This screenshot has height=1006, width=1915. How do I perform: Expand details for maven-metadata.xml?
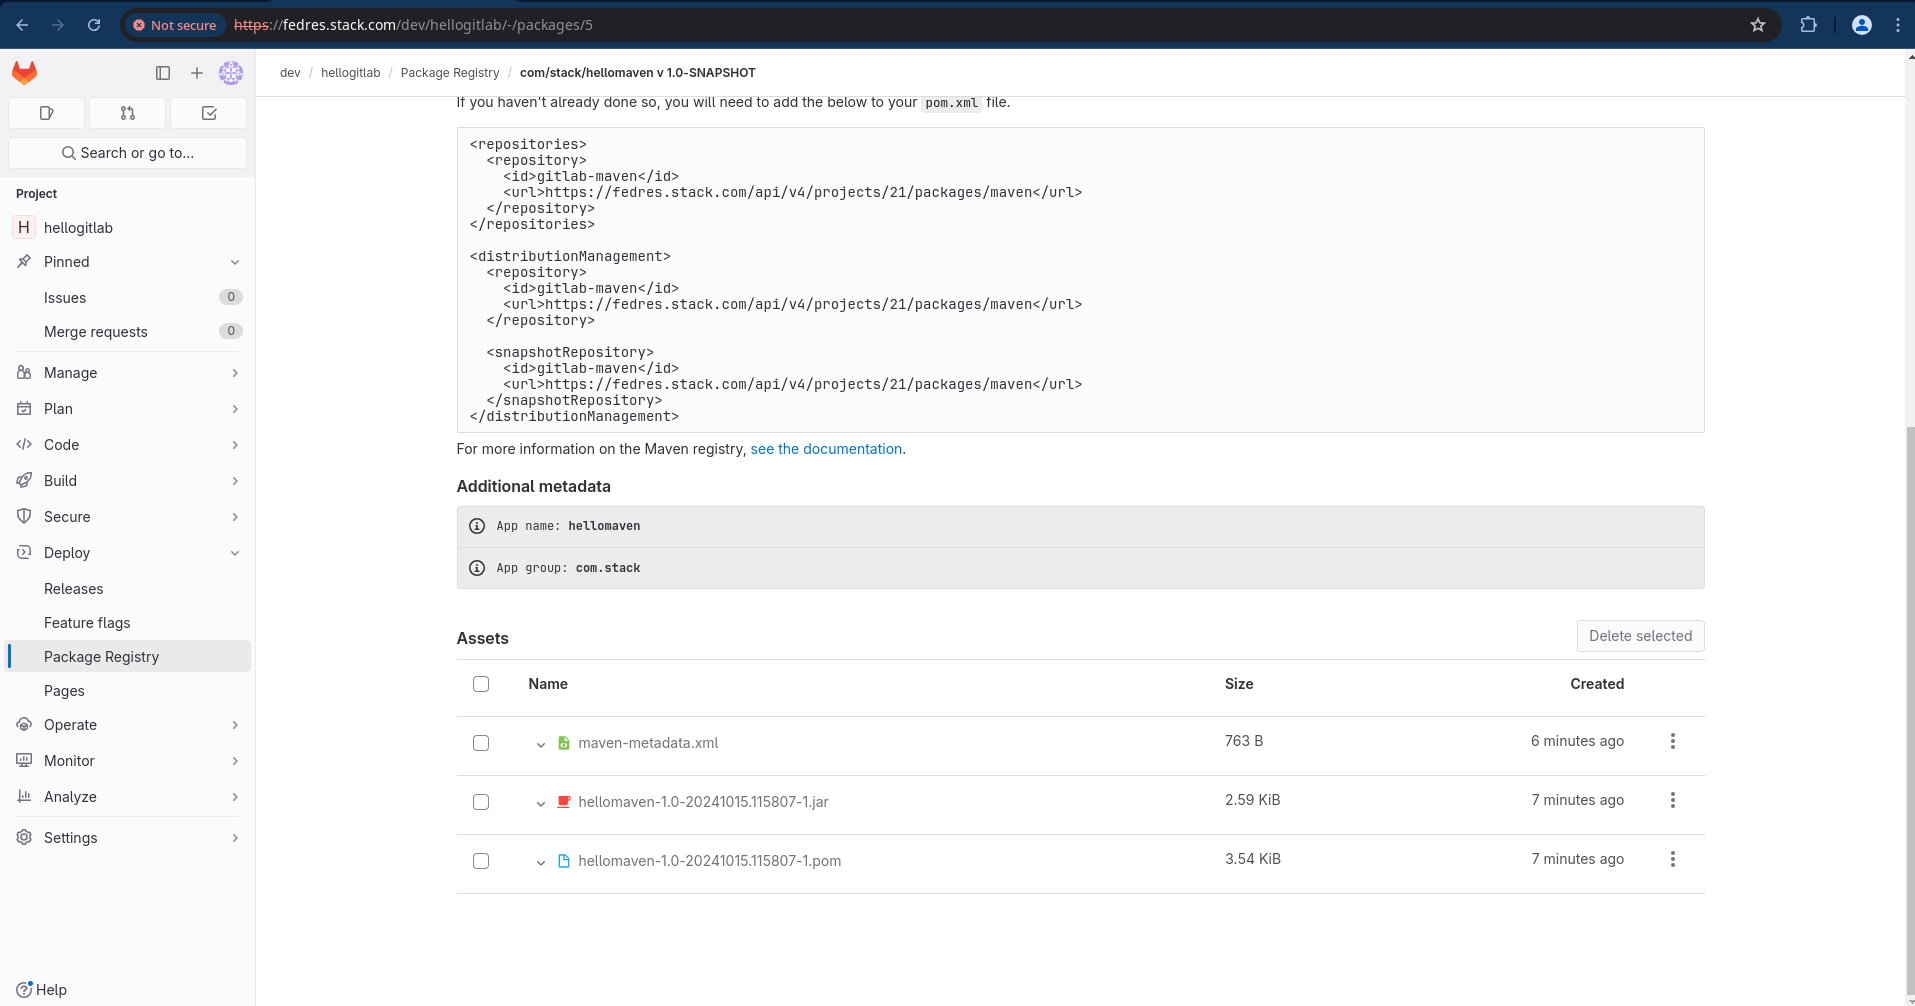pyautogui.click(x=540, y=744)
